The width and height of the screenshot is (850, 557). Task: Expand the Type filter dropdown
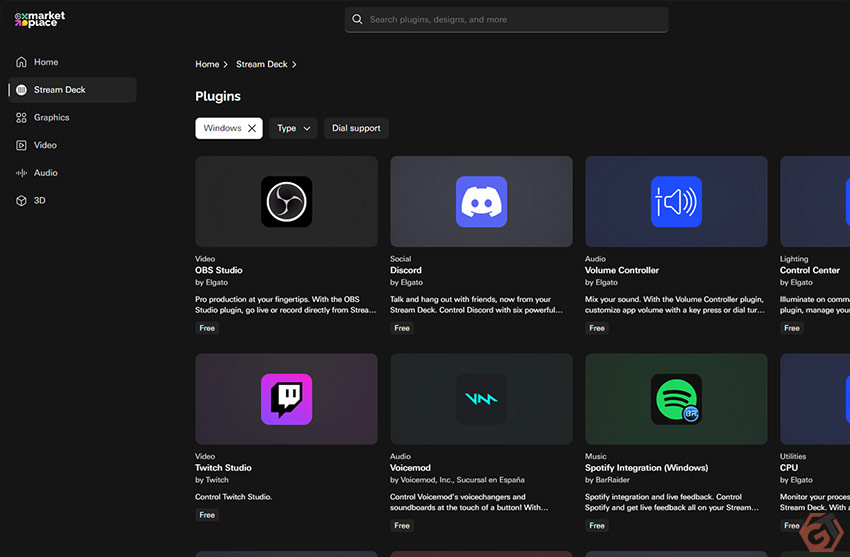tap(293, 128)
